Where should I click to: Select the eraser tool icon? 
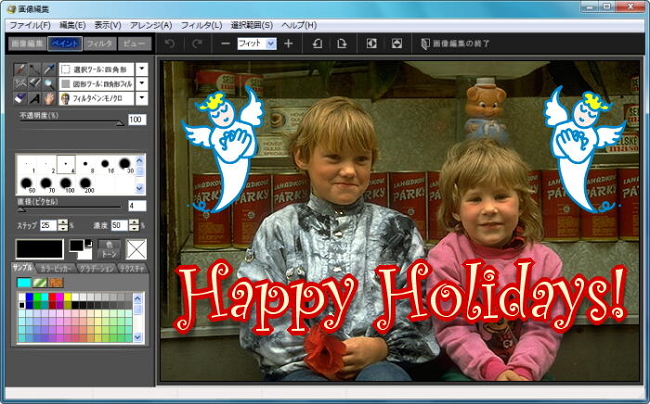[x=20, y=99]
